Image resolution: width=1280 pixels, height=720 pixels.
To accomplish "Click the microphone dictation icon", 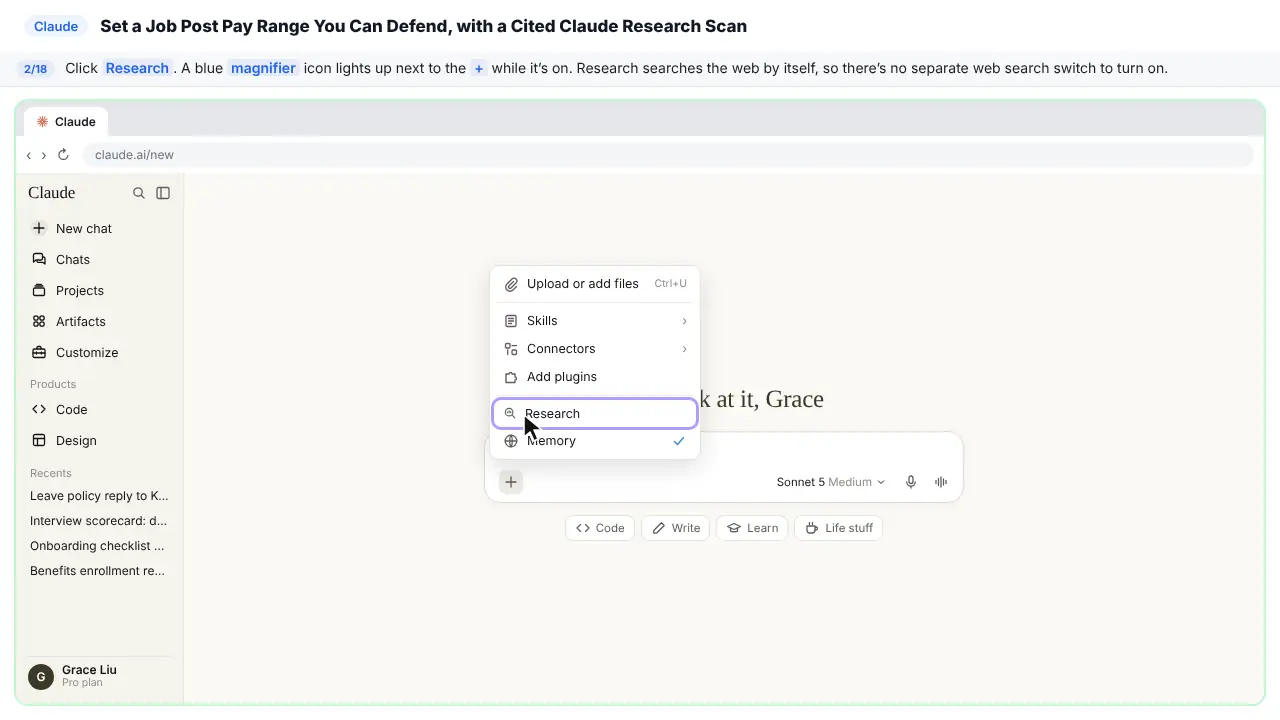I will pyautogui.click(x=911, y=482).
